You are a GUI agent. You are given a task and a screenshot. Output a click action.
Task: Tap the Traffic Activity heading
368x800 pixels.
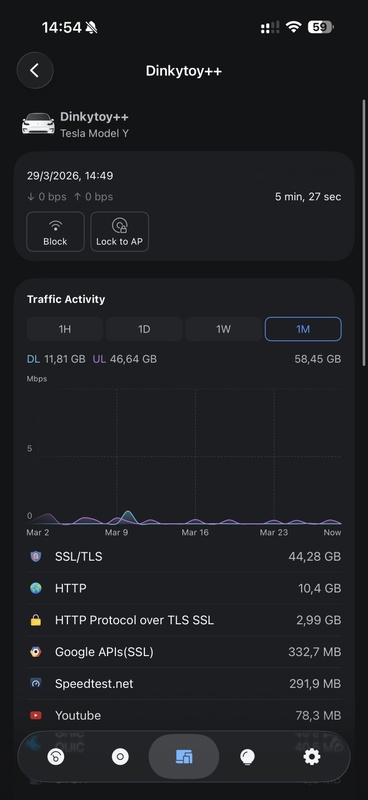pyautogui.click(x=66, y=299)
